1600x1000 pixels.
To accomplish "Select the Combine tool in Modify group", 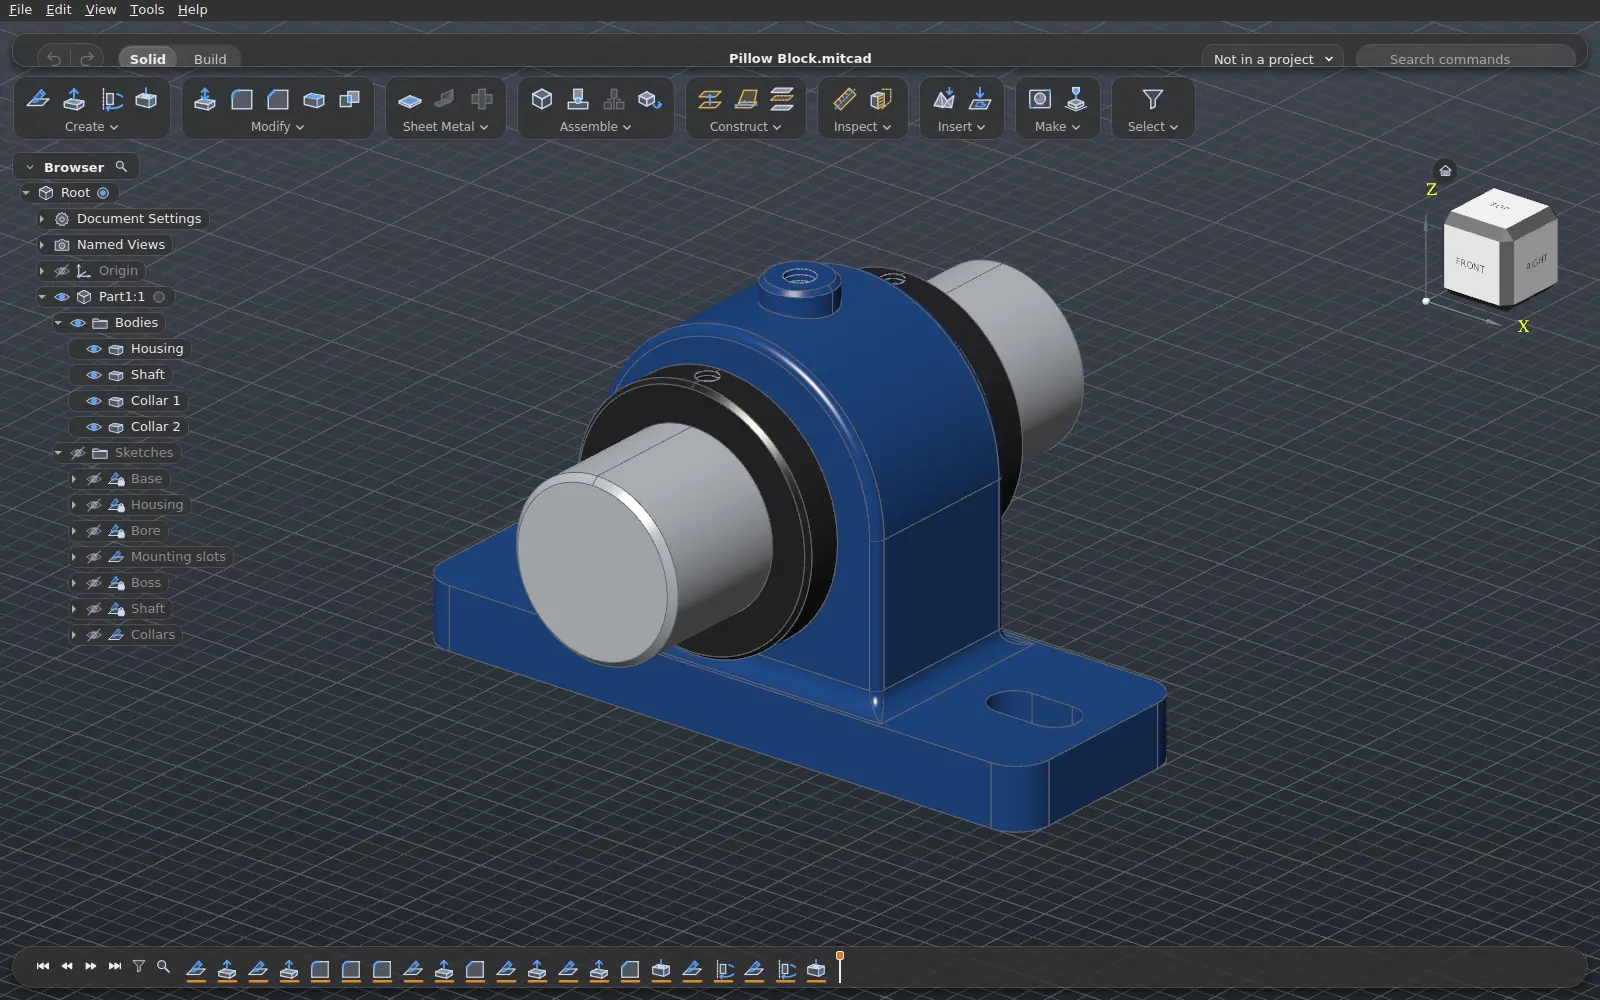I will tap(350, 99).
